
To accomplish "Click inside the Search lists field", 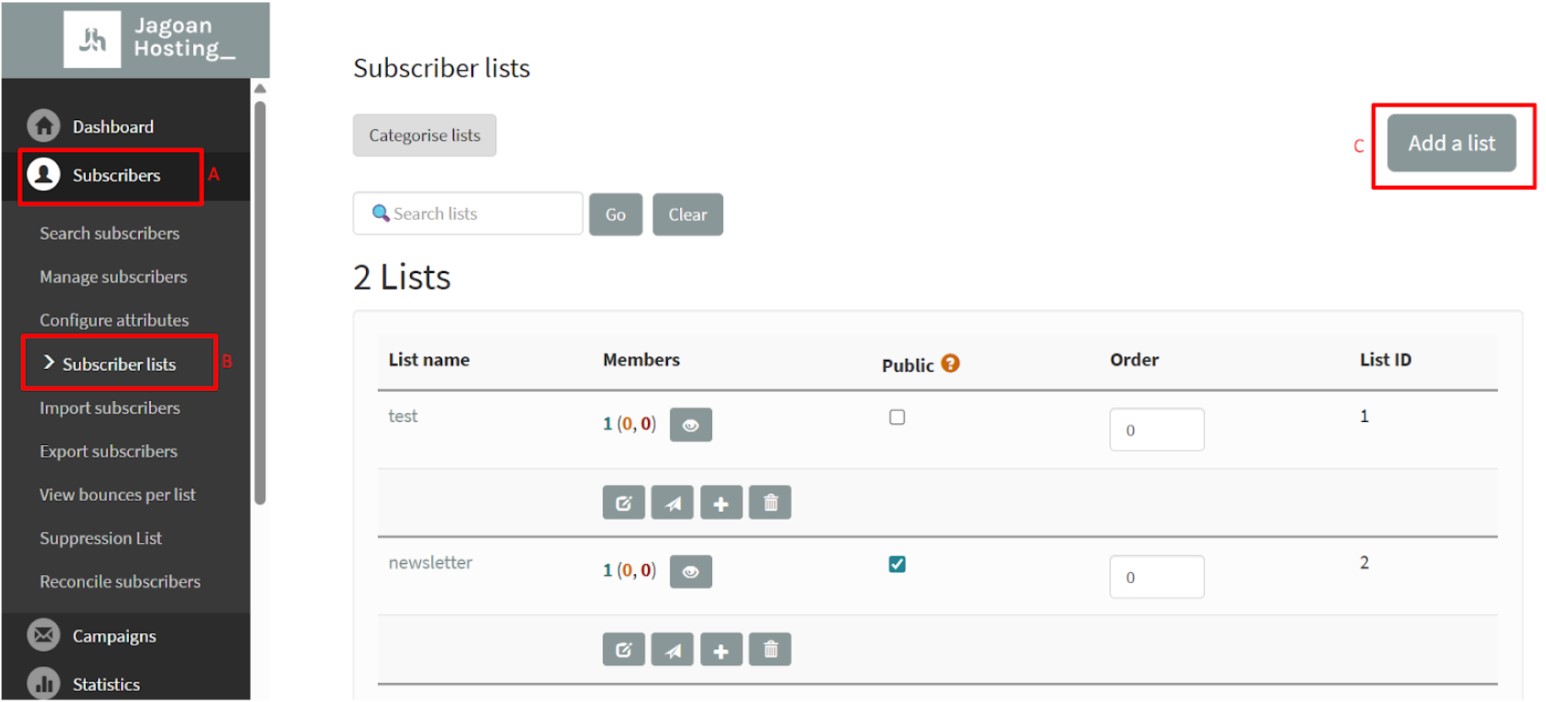I will click(467, 213).
